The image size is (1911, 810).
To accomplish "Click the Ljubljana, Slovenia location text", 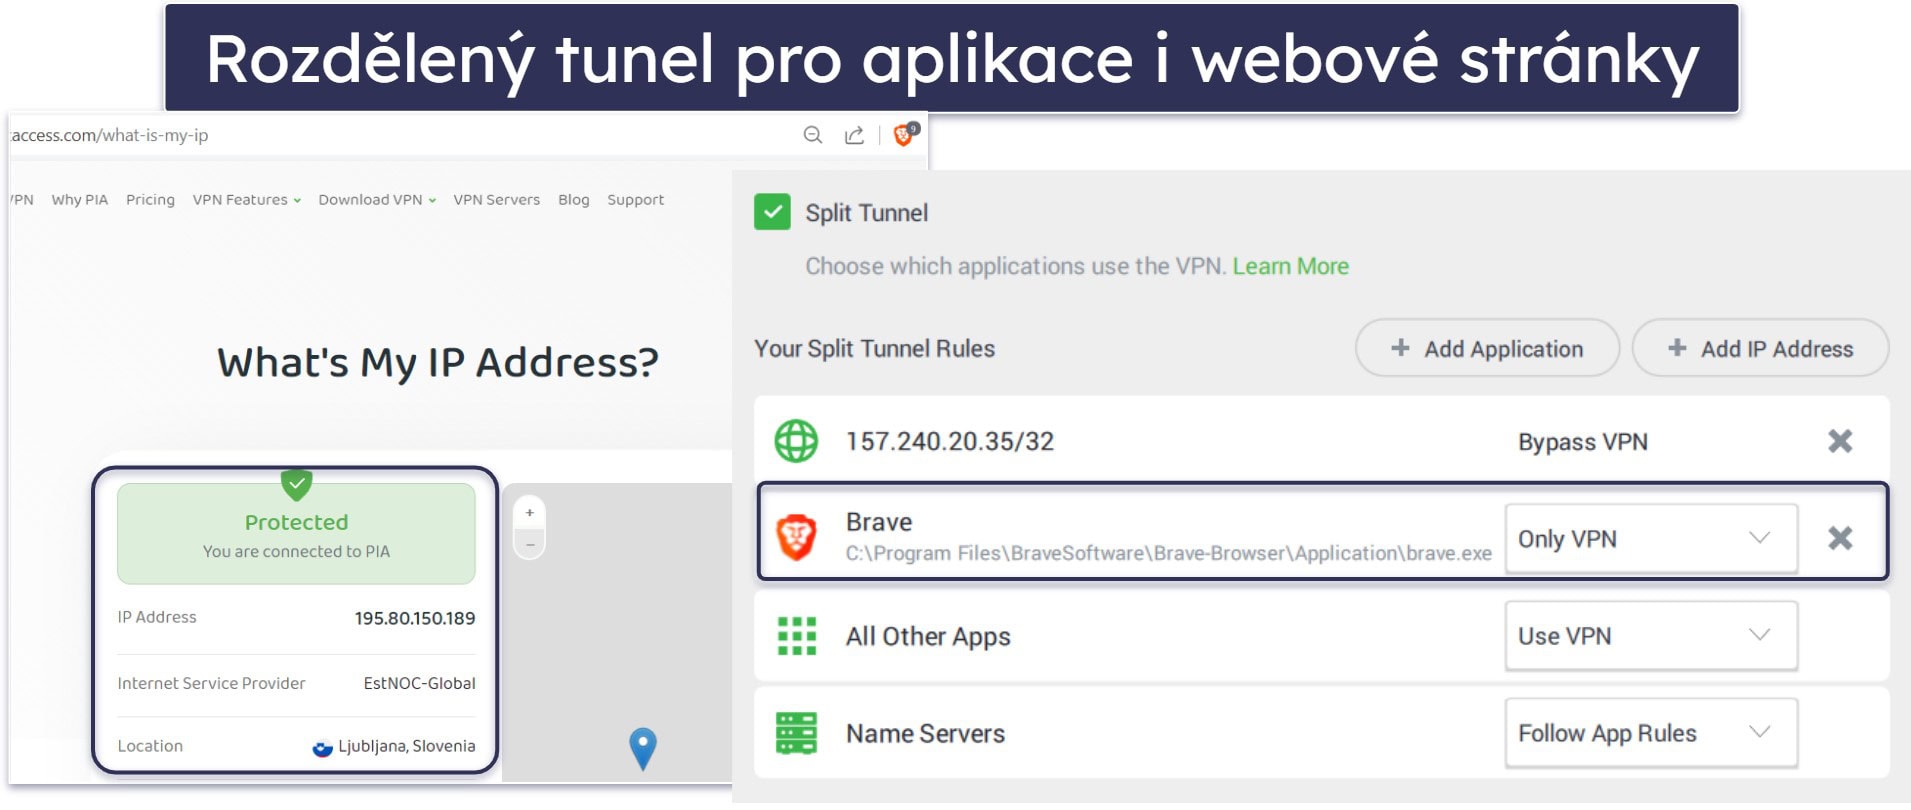I will (x=406, y=746).
